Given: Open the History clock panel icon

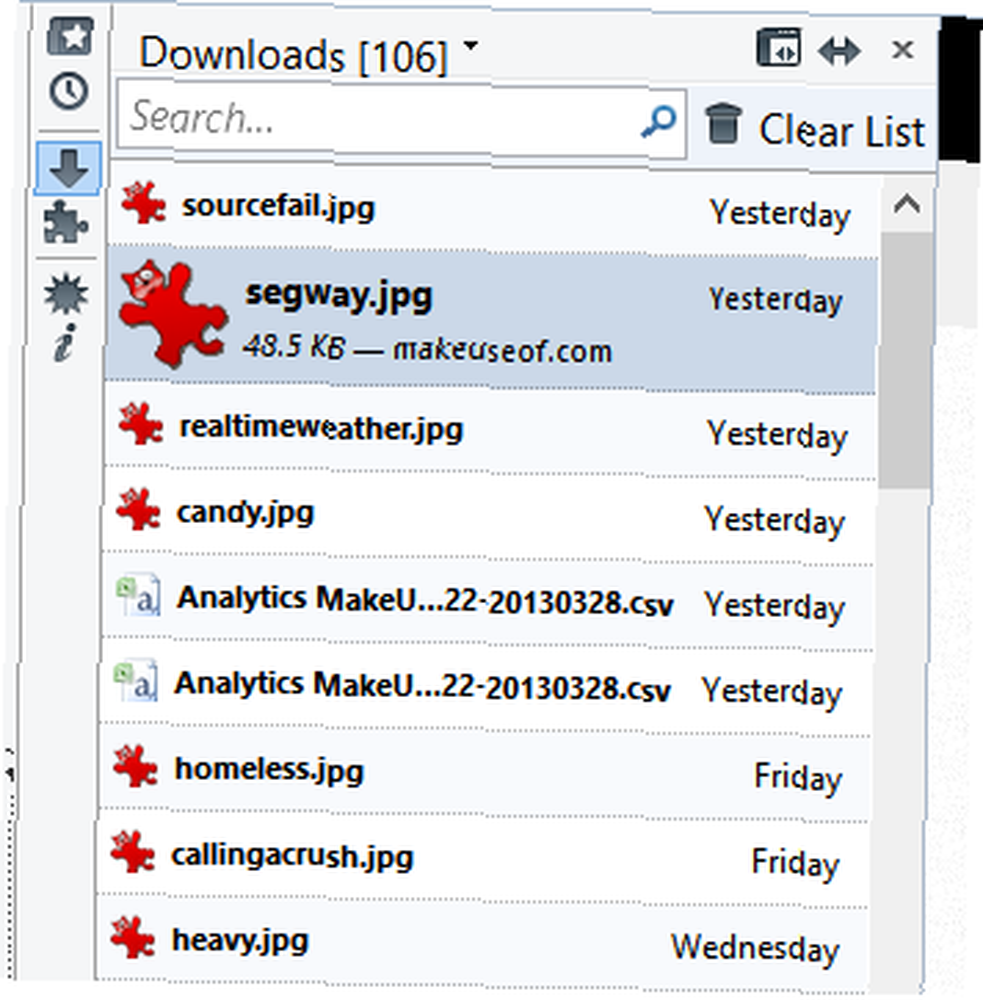Looking at the screenshot, I should (x=69, y=91).
